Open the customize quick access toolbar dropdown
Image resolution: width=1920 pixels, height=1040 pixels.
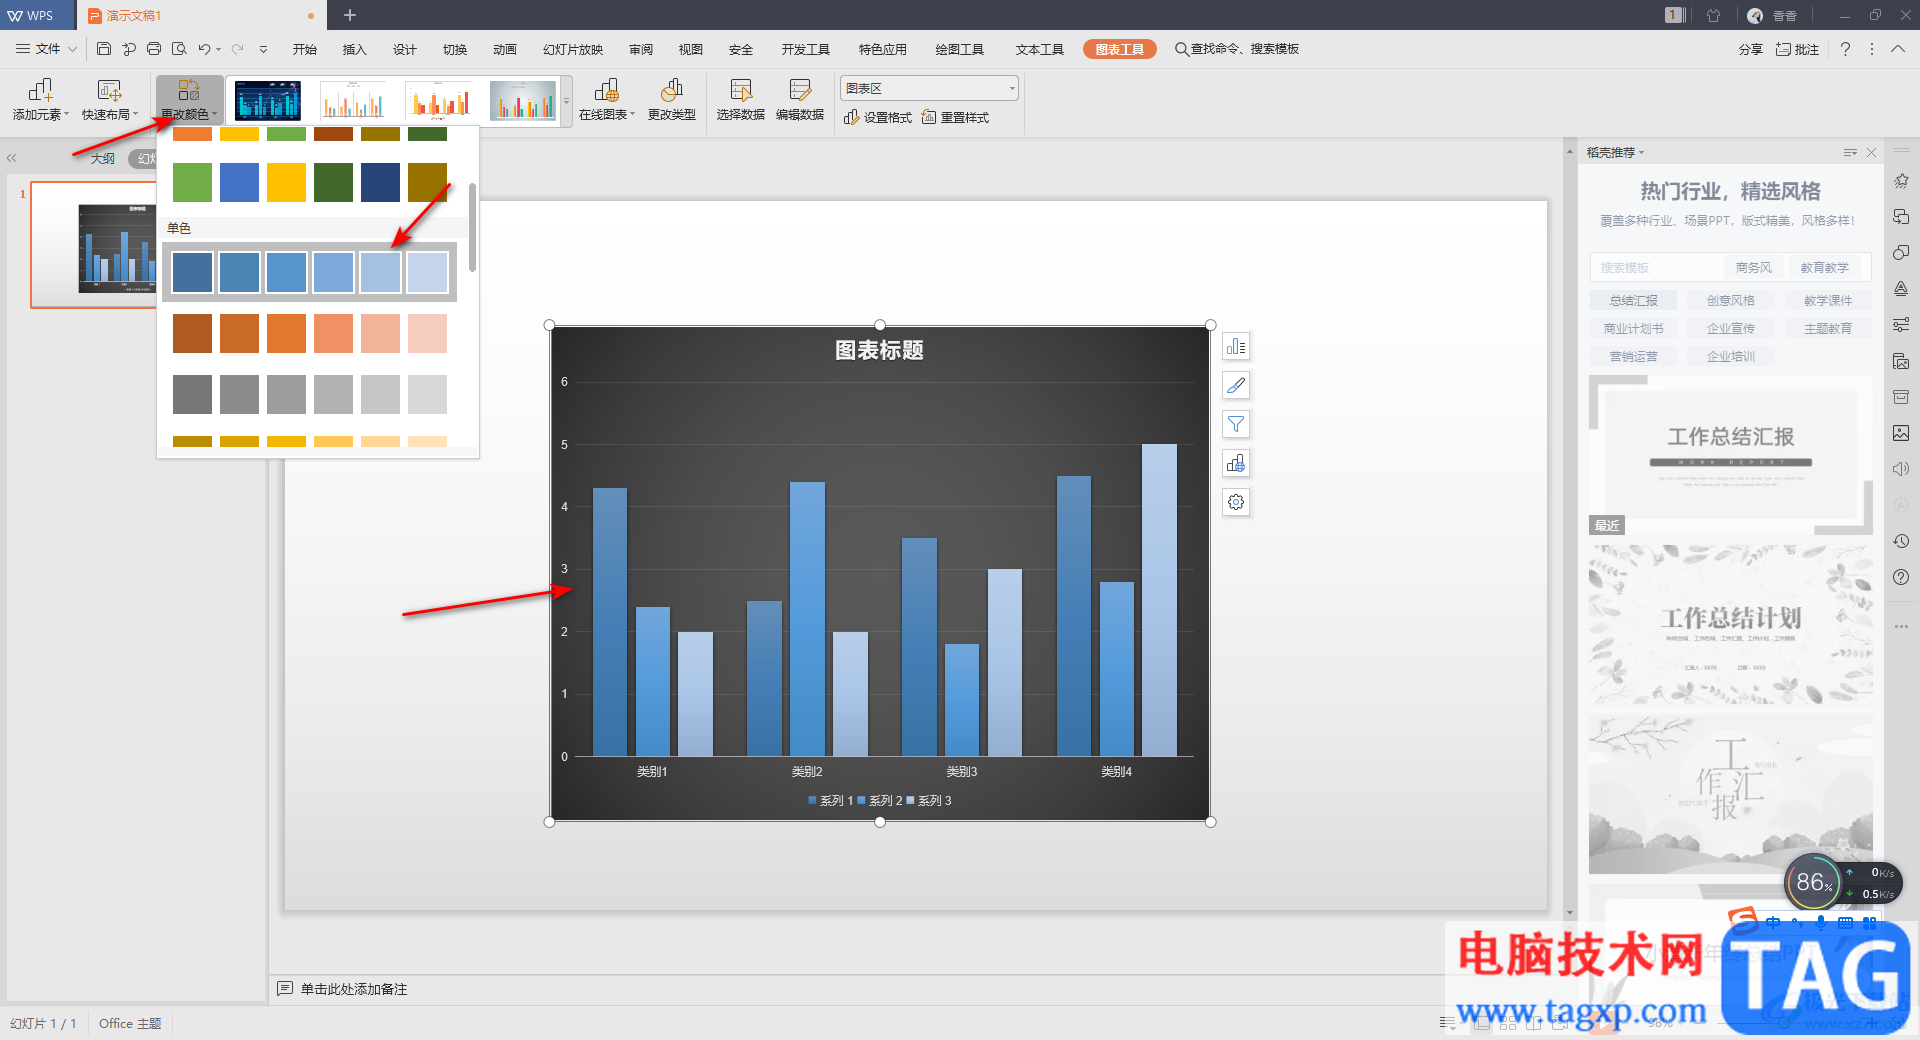pos(263,49)
